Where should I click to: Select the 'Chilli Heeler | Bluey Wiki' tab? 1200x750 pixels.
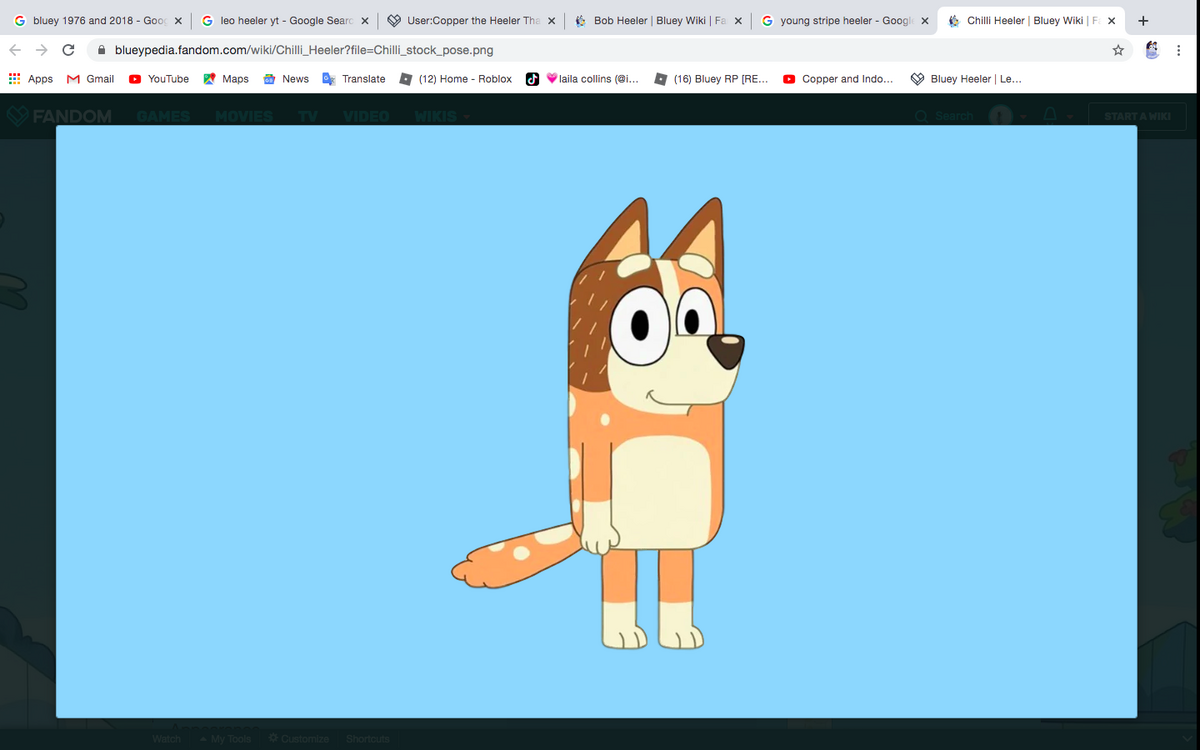1032,20
